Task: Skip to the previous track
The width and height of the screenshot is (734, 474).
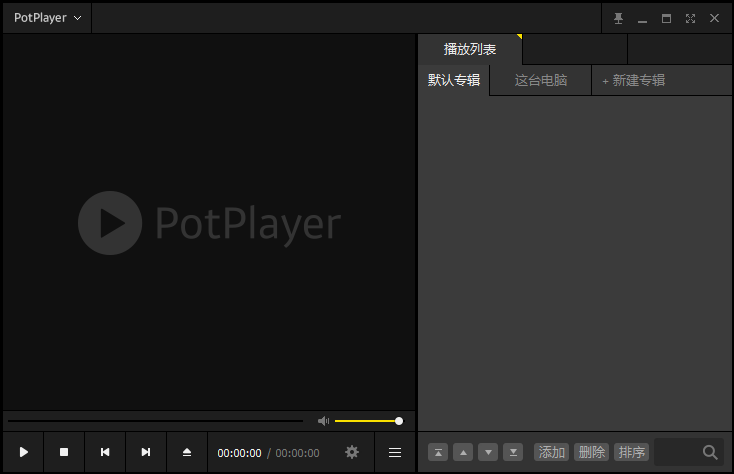Action: coord(105,452)
